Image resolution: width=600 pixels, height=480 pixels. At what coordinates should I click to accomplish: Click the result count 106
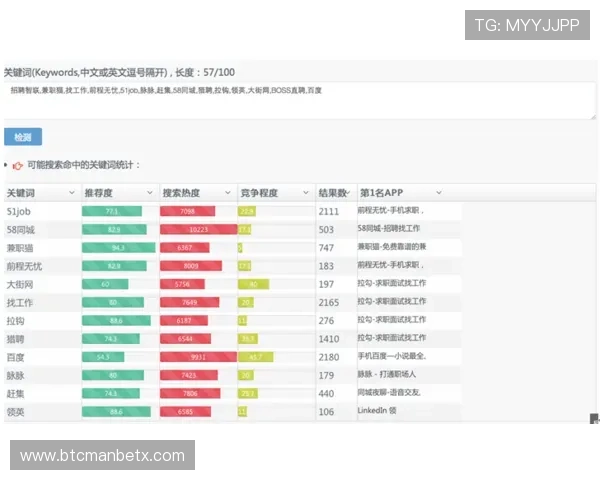click(x=326, y=412)
